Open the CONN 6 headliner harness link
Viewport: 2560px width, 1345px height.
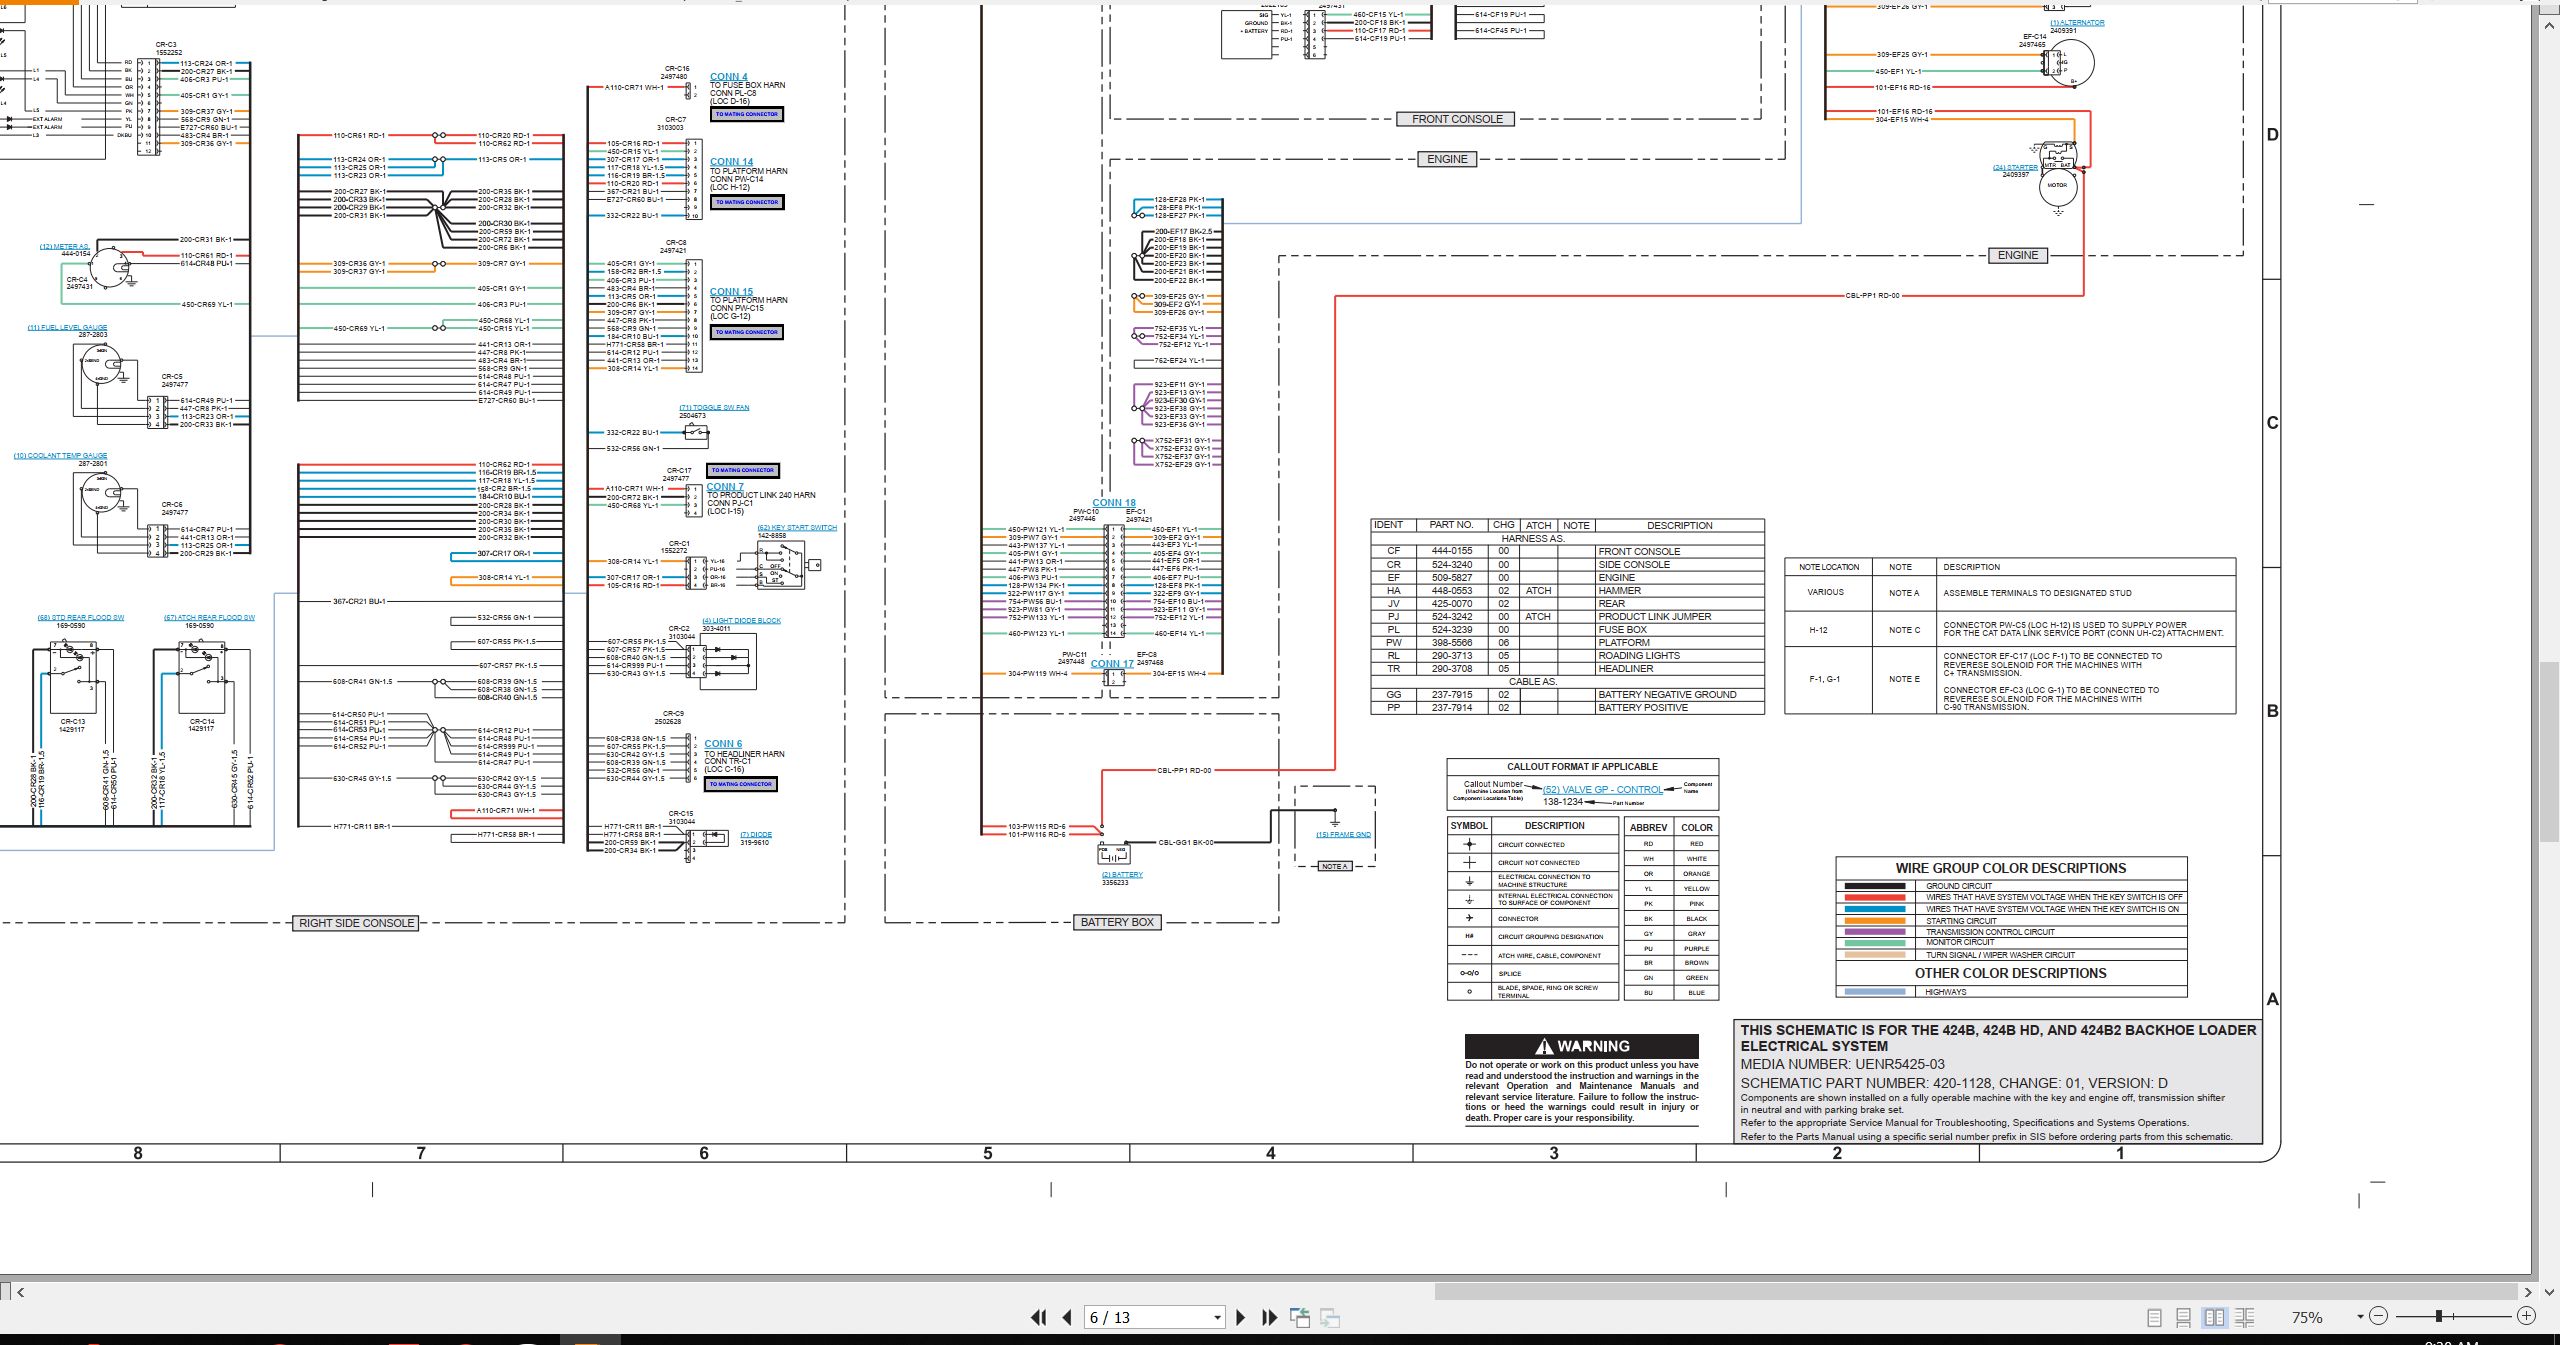(x=723, y=744)
